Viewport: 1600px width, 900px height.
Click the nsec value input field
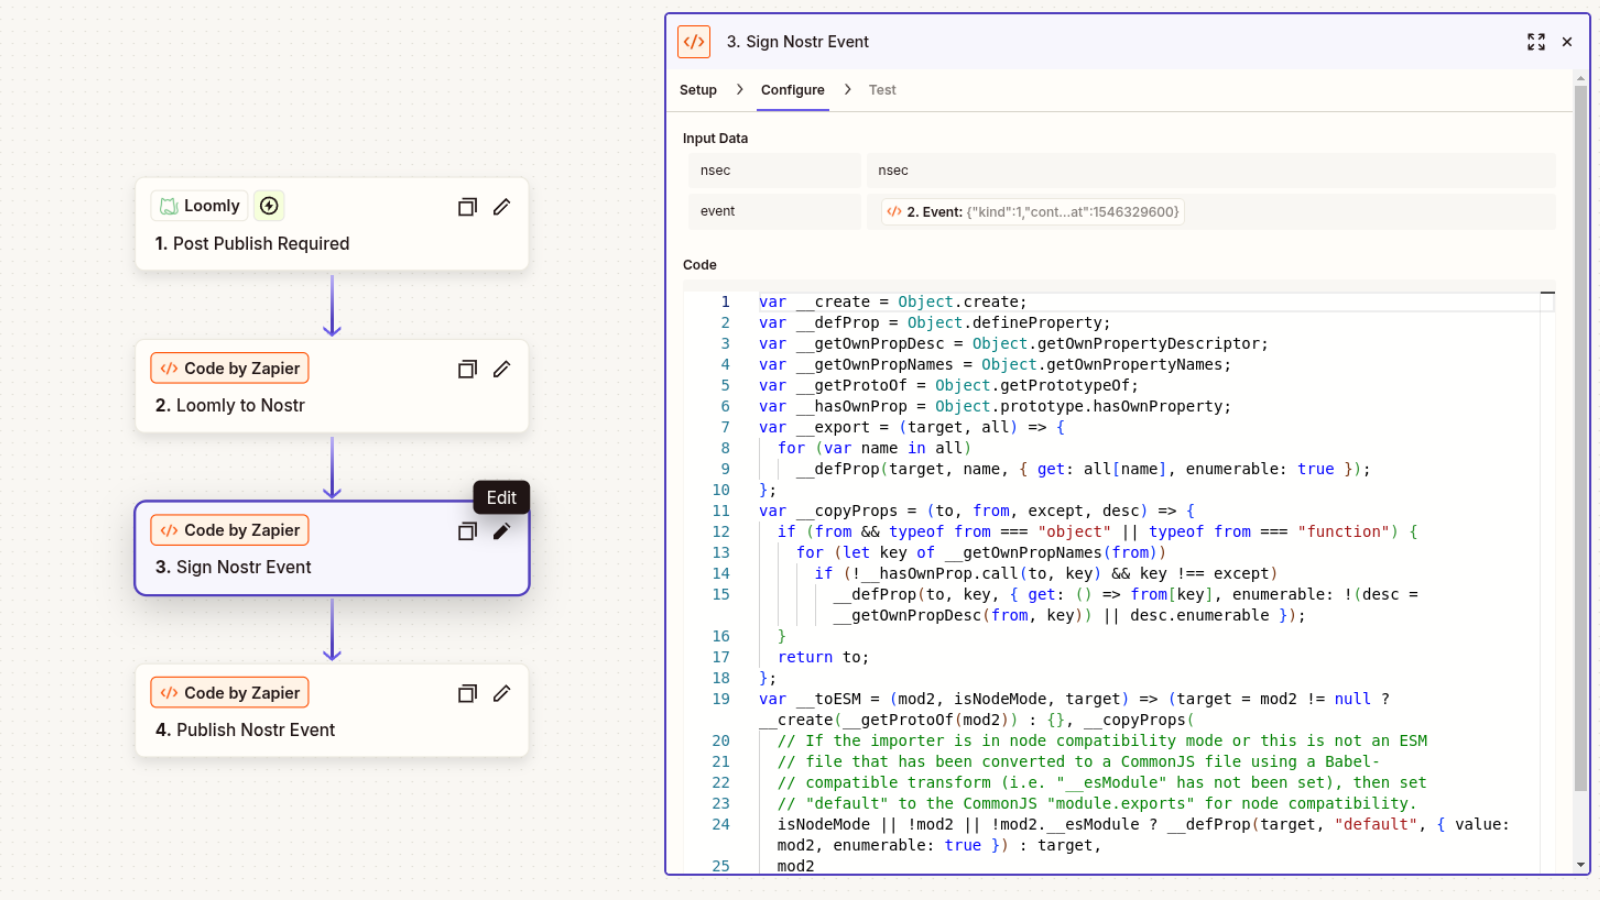pyautogui.click(x=1211, y=171)
